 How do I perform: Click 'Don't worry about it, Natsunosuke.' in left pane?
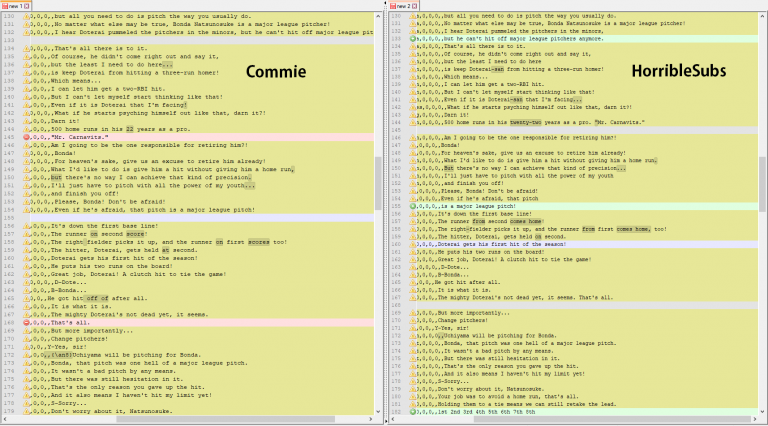(x=111, y=411)
